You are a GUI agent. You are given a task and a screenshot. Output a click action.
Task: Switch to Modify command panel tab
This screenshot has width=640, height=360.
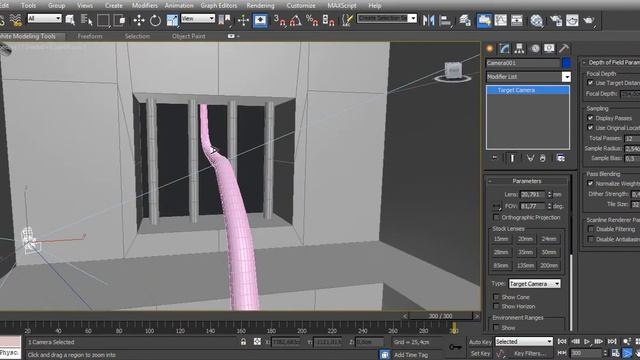(x=504, y=49)
